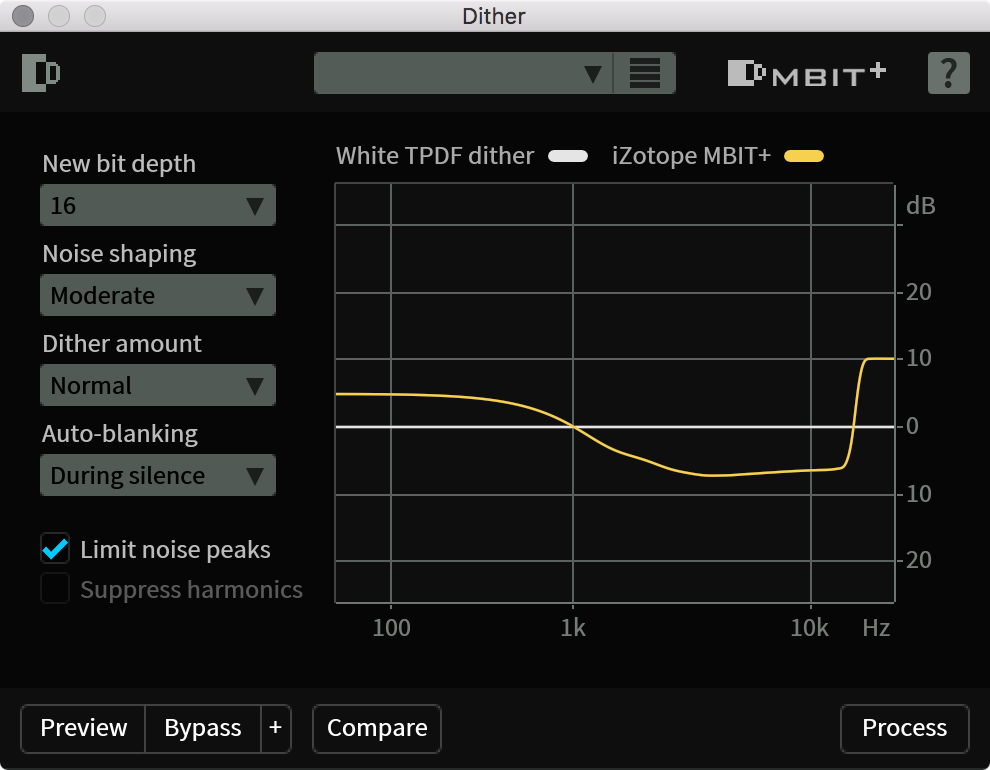The image size is (990, 770).
Task: Open help with the question mark button
Action: pyautogui.click(x=948, y=73)
